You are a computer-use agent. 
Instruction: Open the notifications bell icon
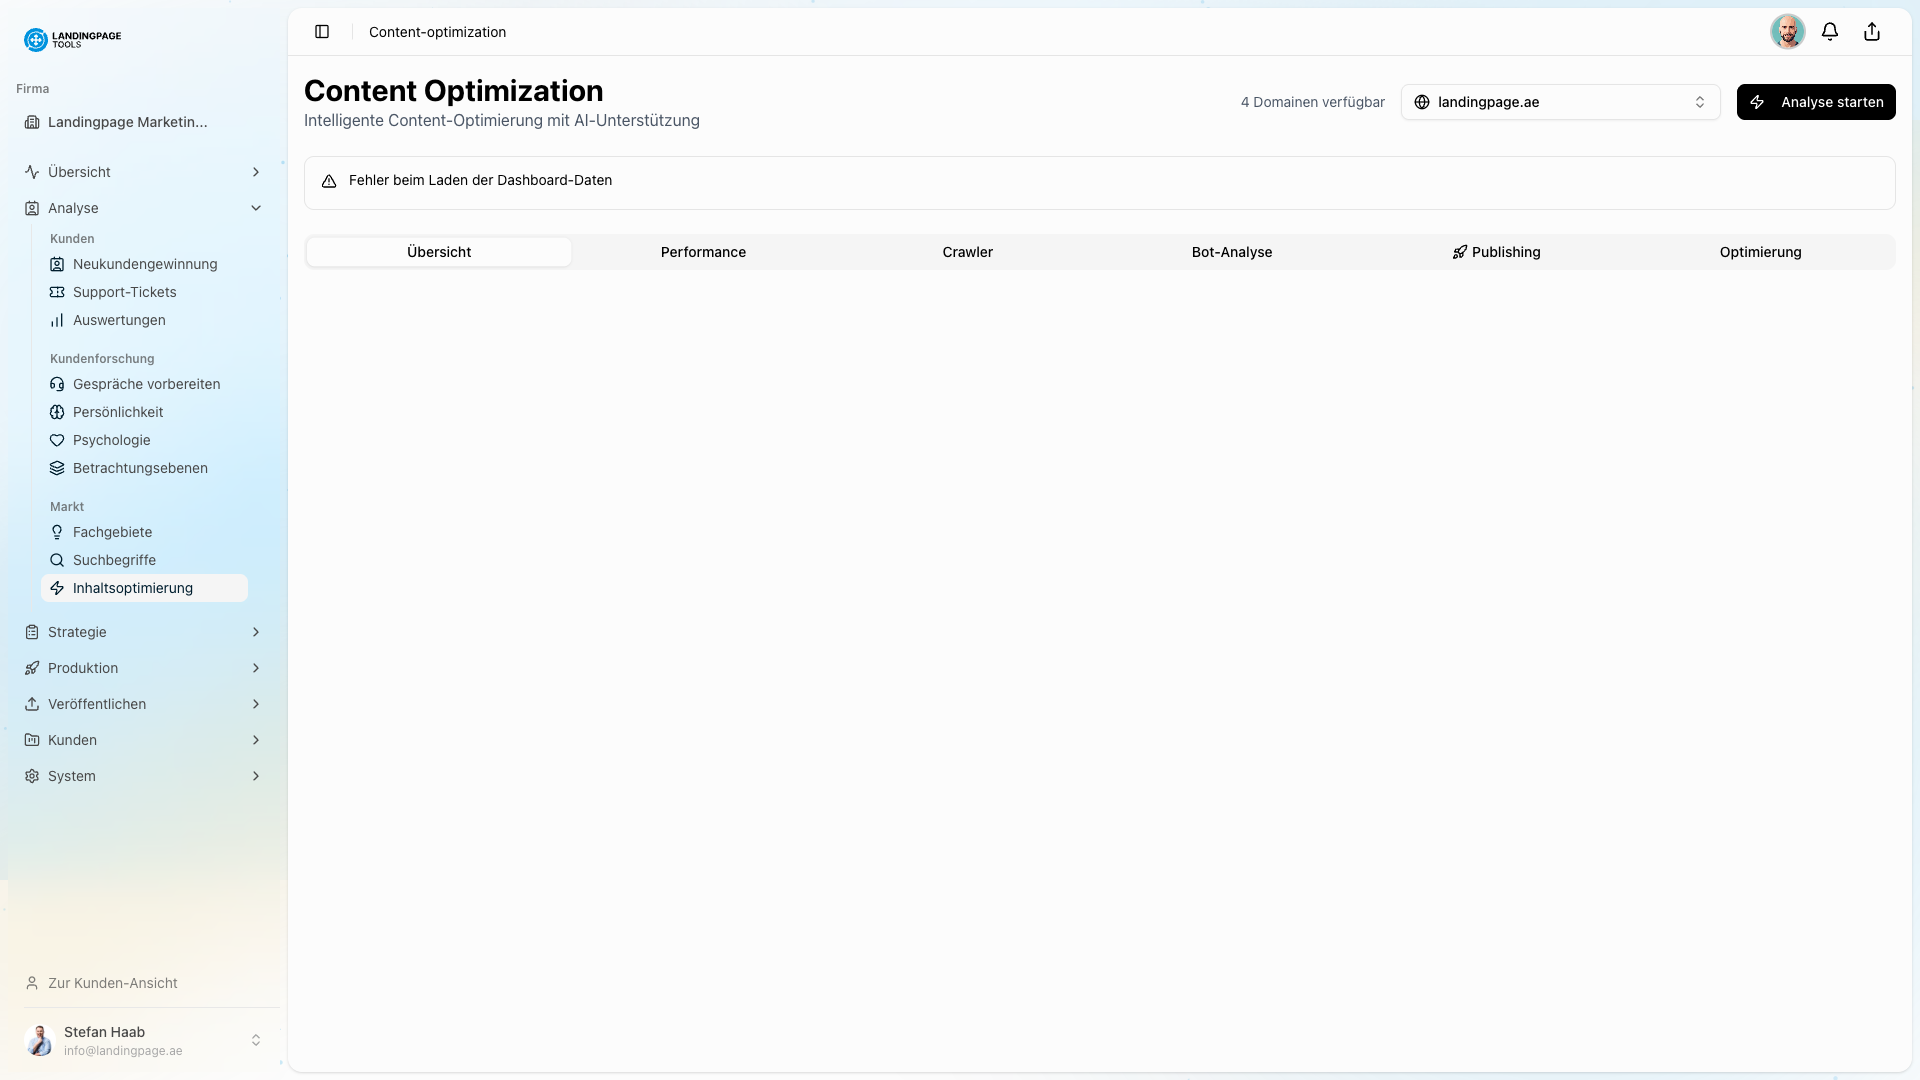(x=1829, y=31)
